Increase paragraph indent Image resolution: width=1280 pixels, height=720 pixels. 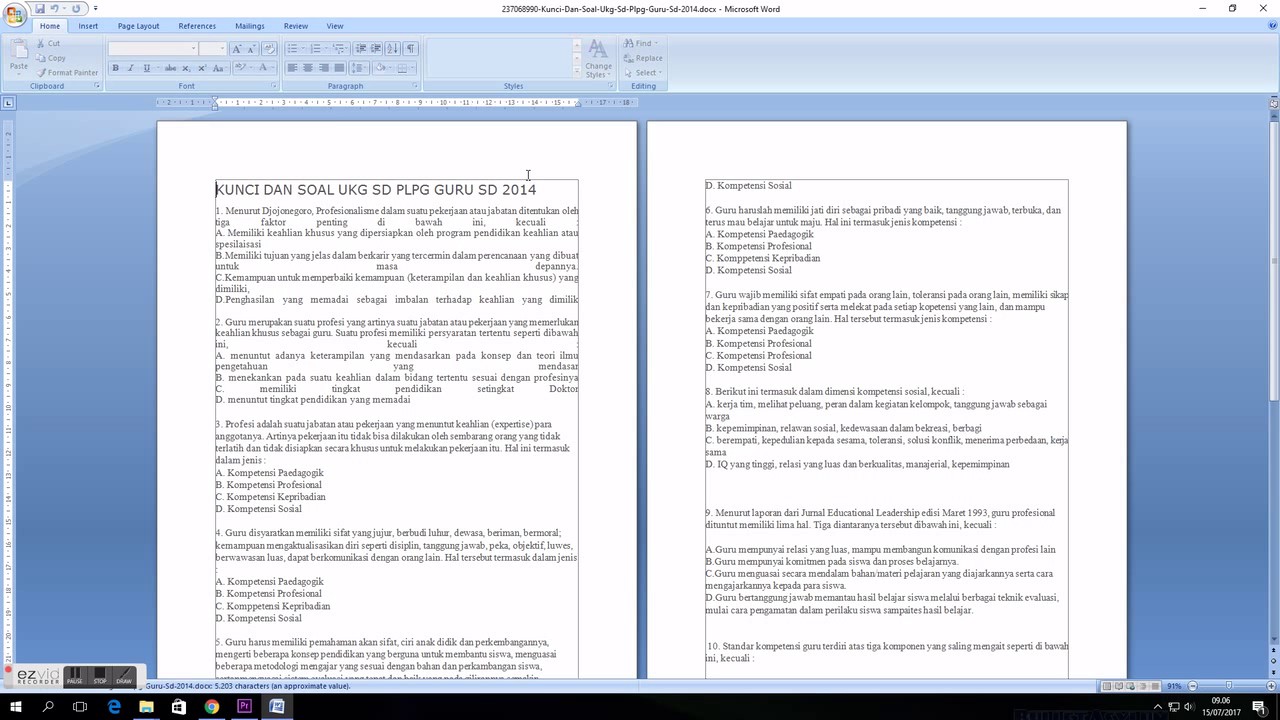click(x=376, y=48)
